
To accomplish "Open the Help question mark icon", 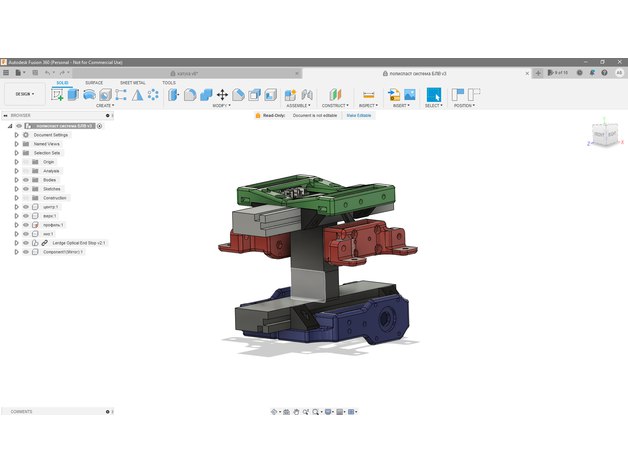I will click(x=604, y=73).
